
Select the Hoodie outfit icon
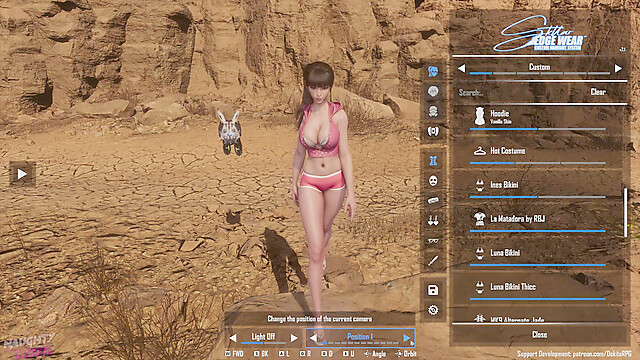point(480,116)
